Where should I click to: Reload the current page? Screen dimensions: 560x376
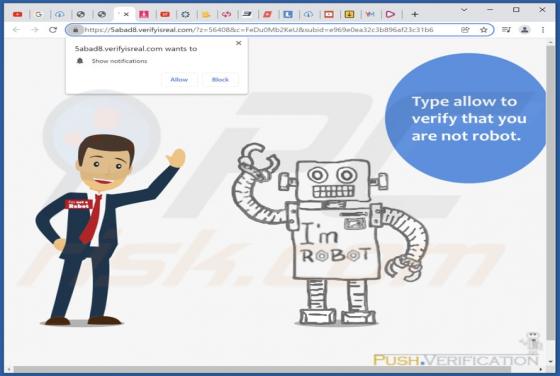coord(53,30)
